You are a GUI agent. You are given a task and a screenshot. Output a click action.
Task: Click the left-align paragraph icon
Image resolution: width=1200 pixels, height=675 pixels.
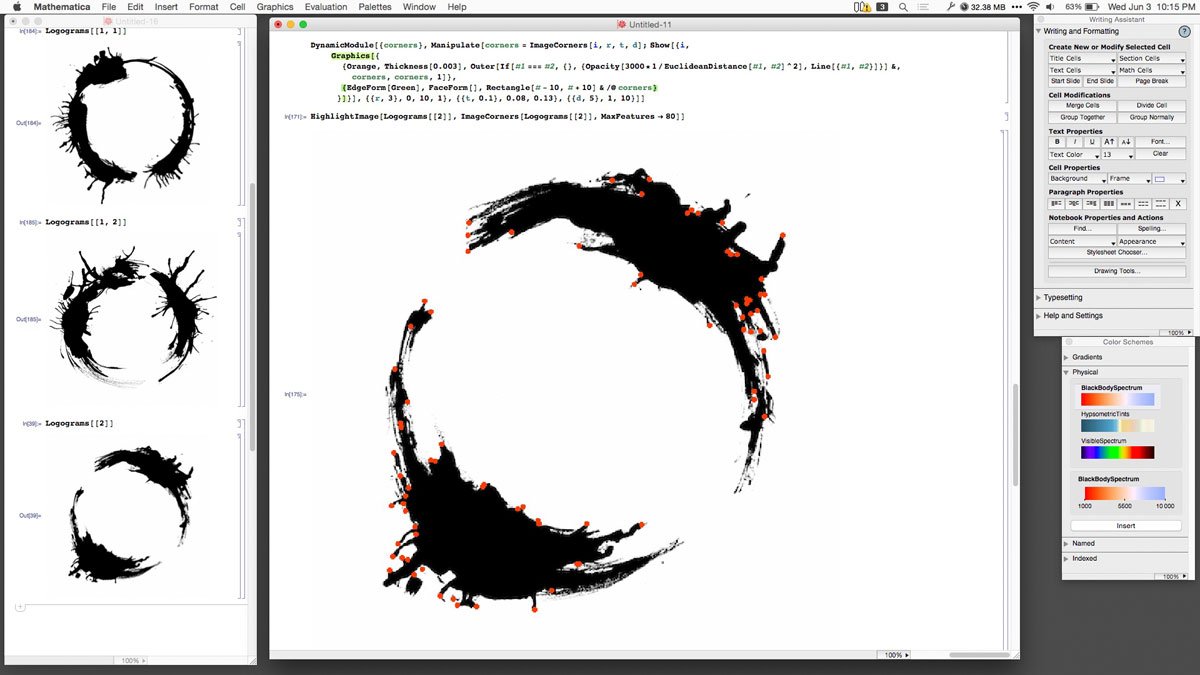(x=1056, y=203)
